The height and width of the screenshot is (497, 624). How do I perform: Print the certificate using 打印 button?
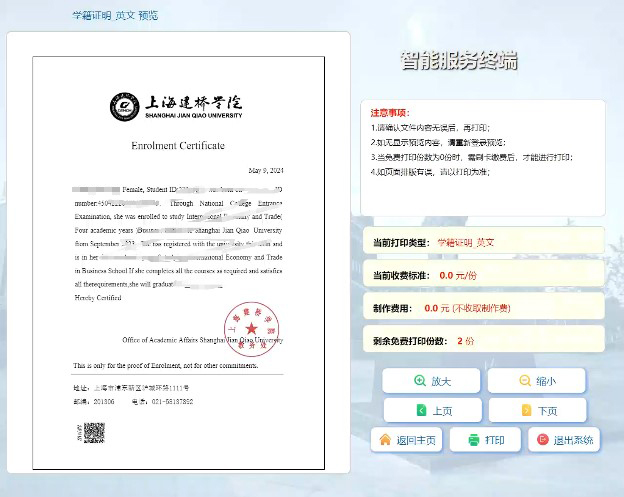point(485,440)
